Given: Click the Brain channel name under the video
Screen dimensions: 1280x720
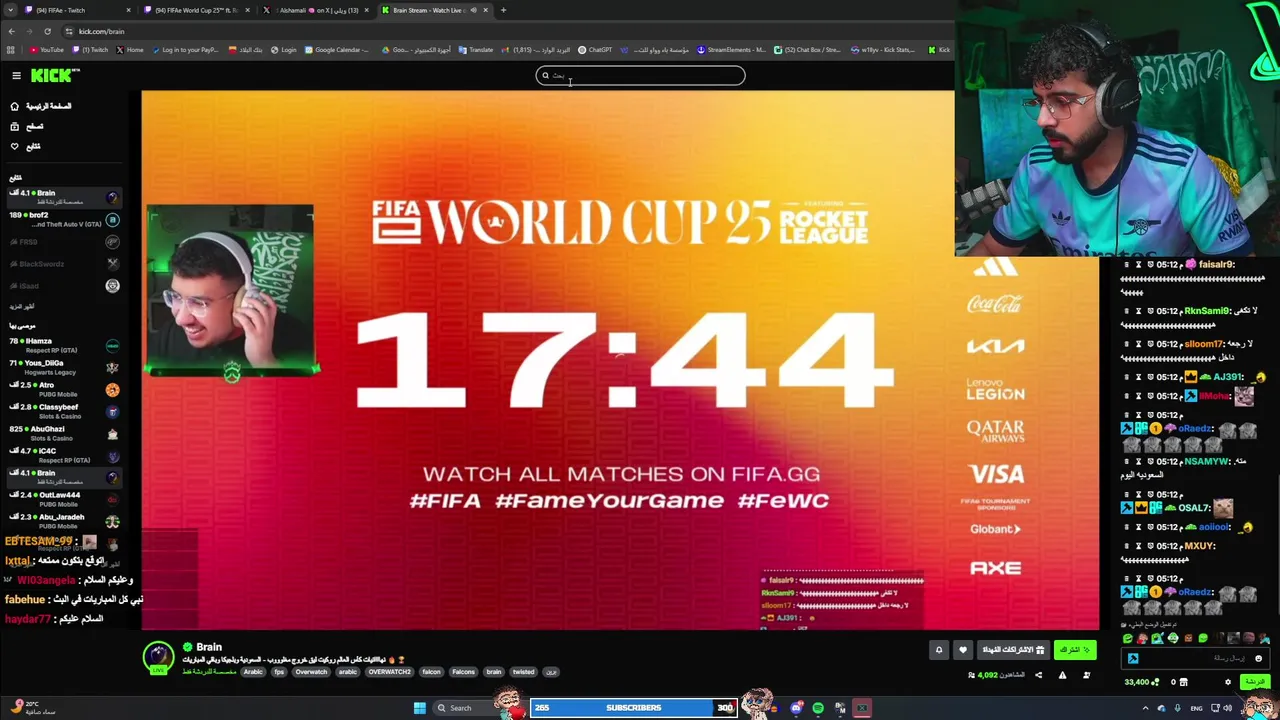Looking at the screenshot, I should coord(209,647).
